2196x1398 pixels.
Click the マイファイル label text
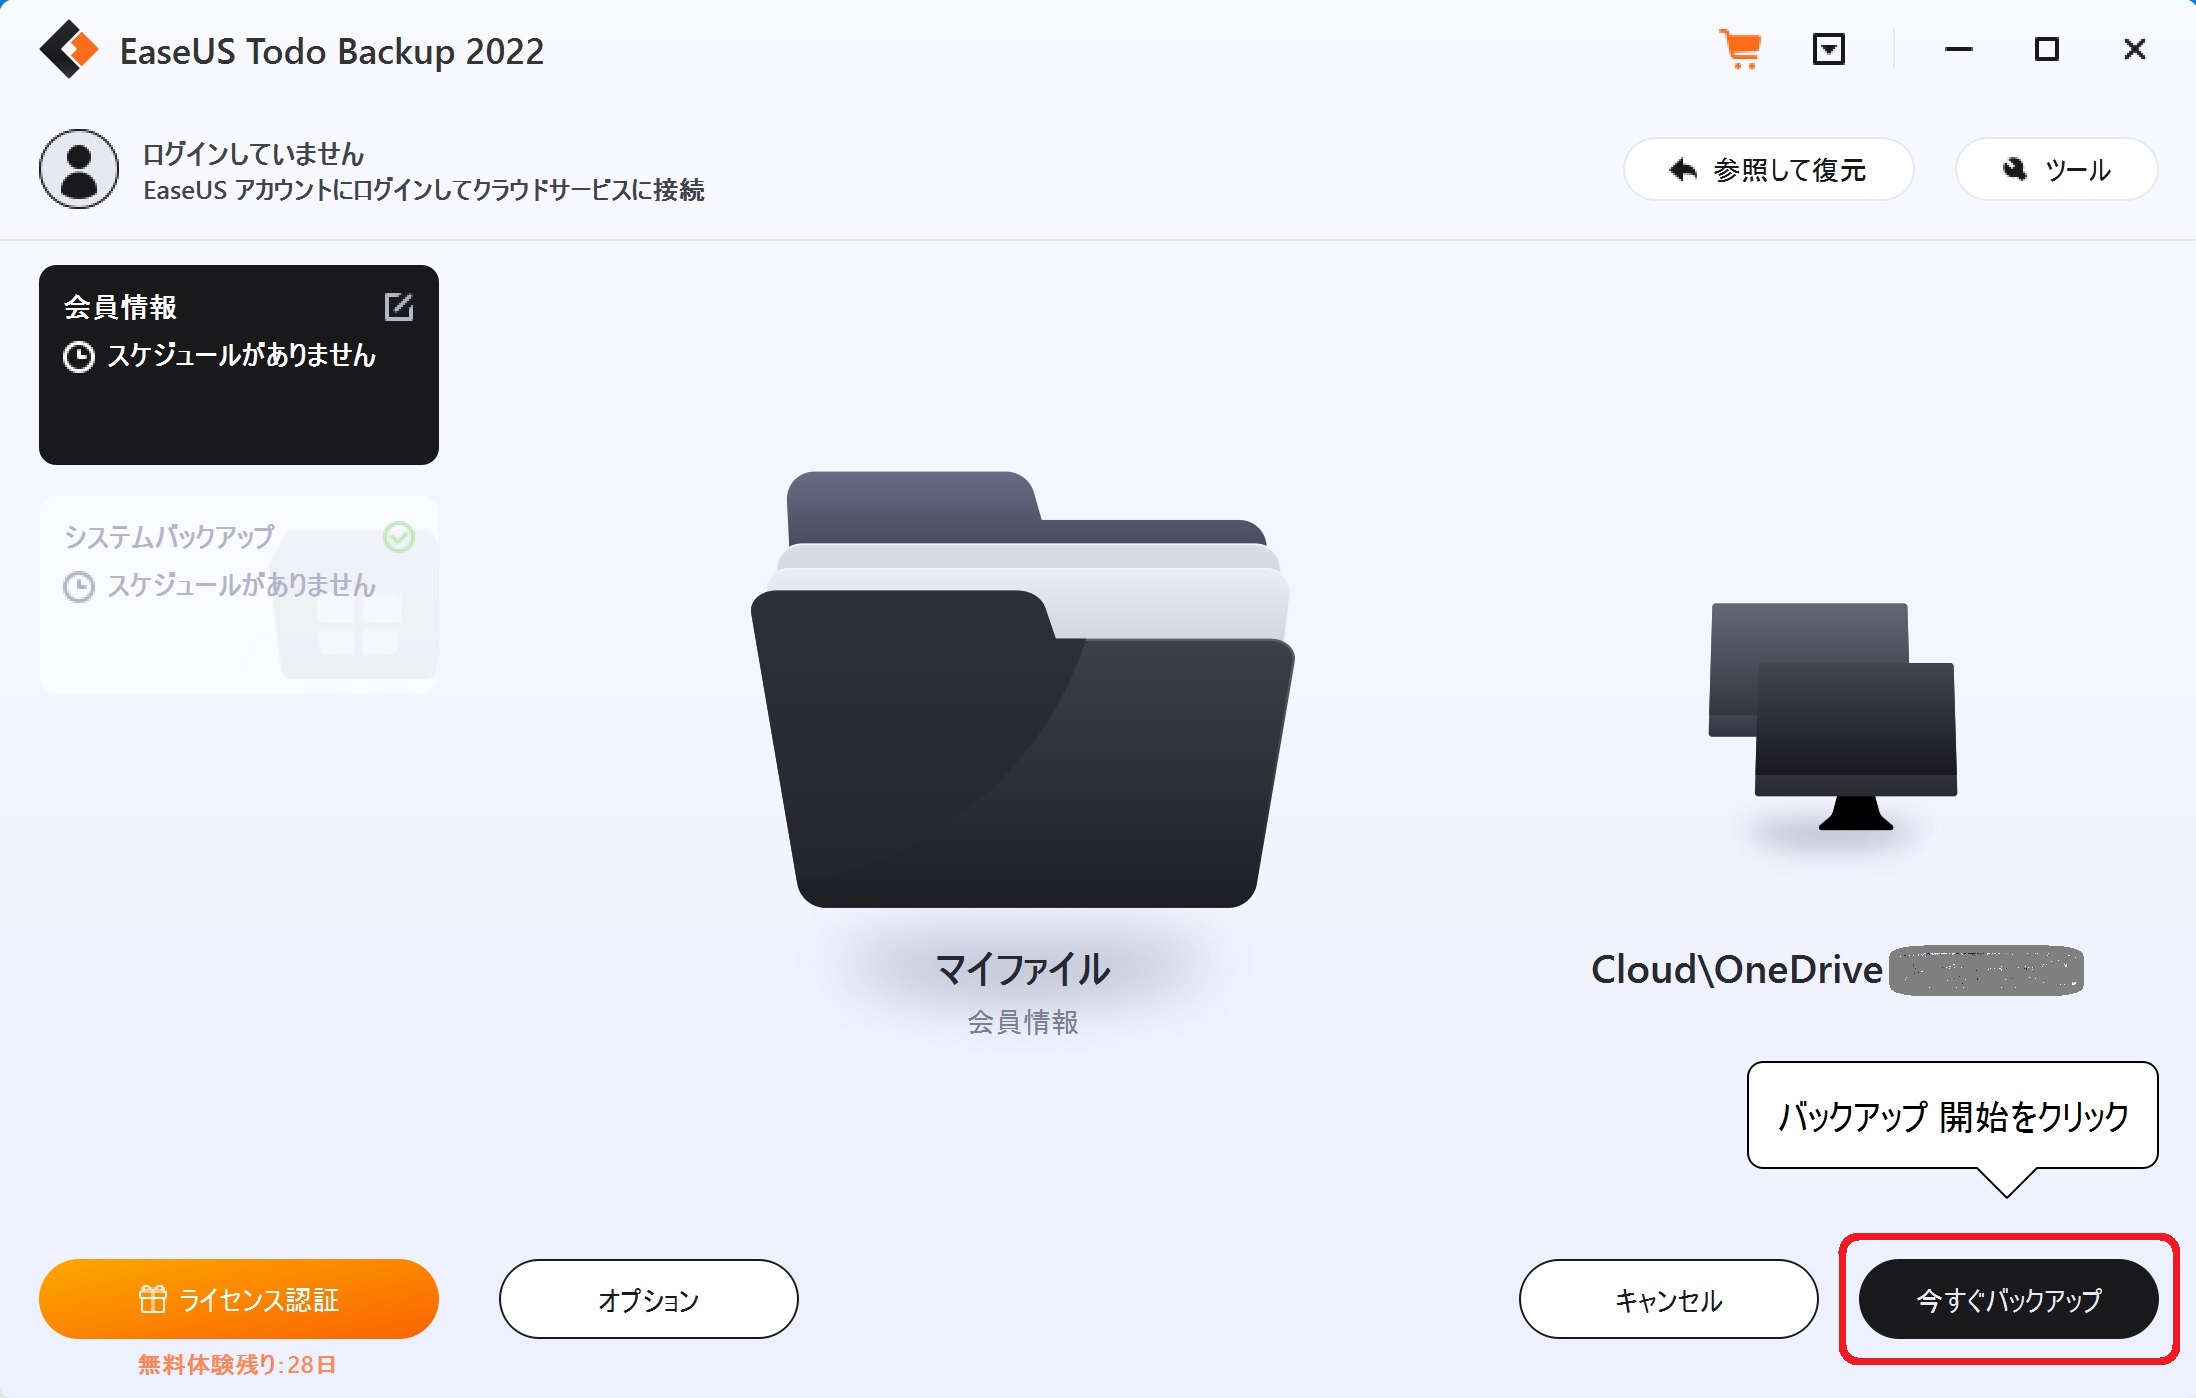pyautogui.click(x=1022, y=969)
